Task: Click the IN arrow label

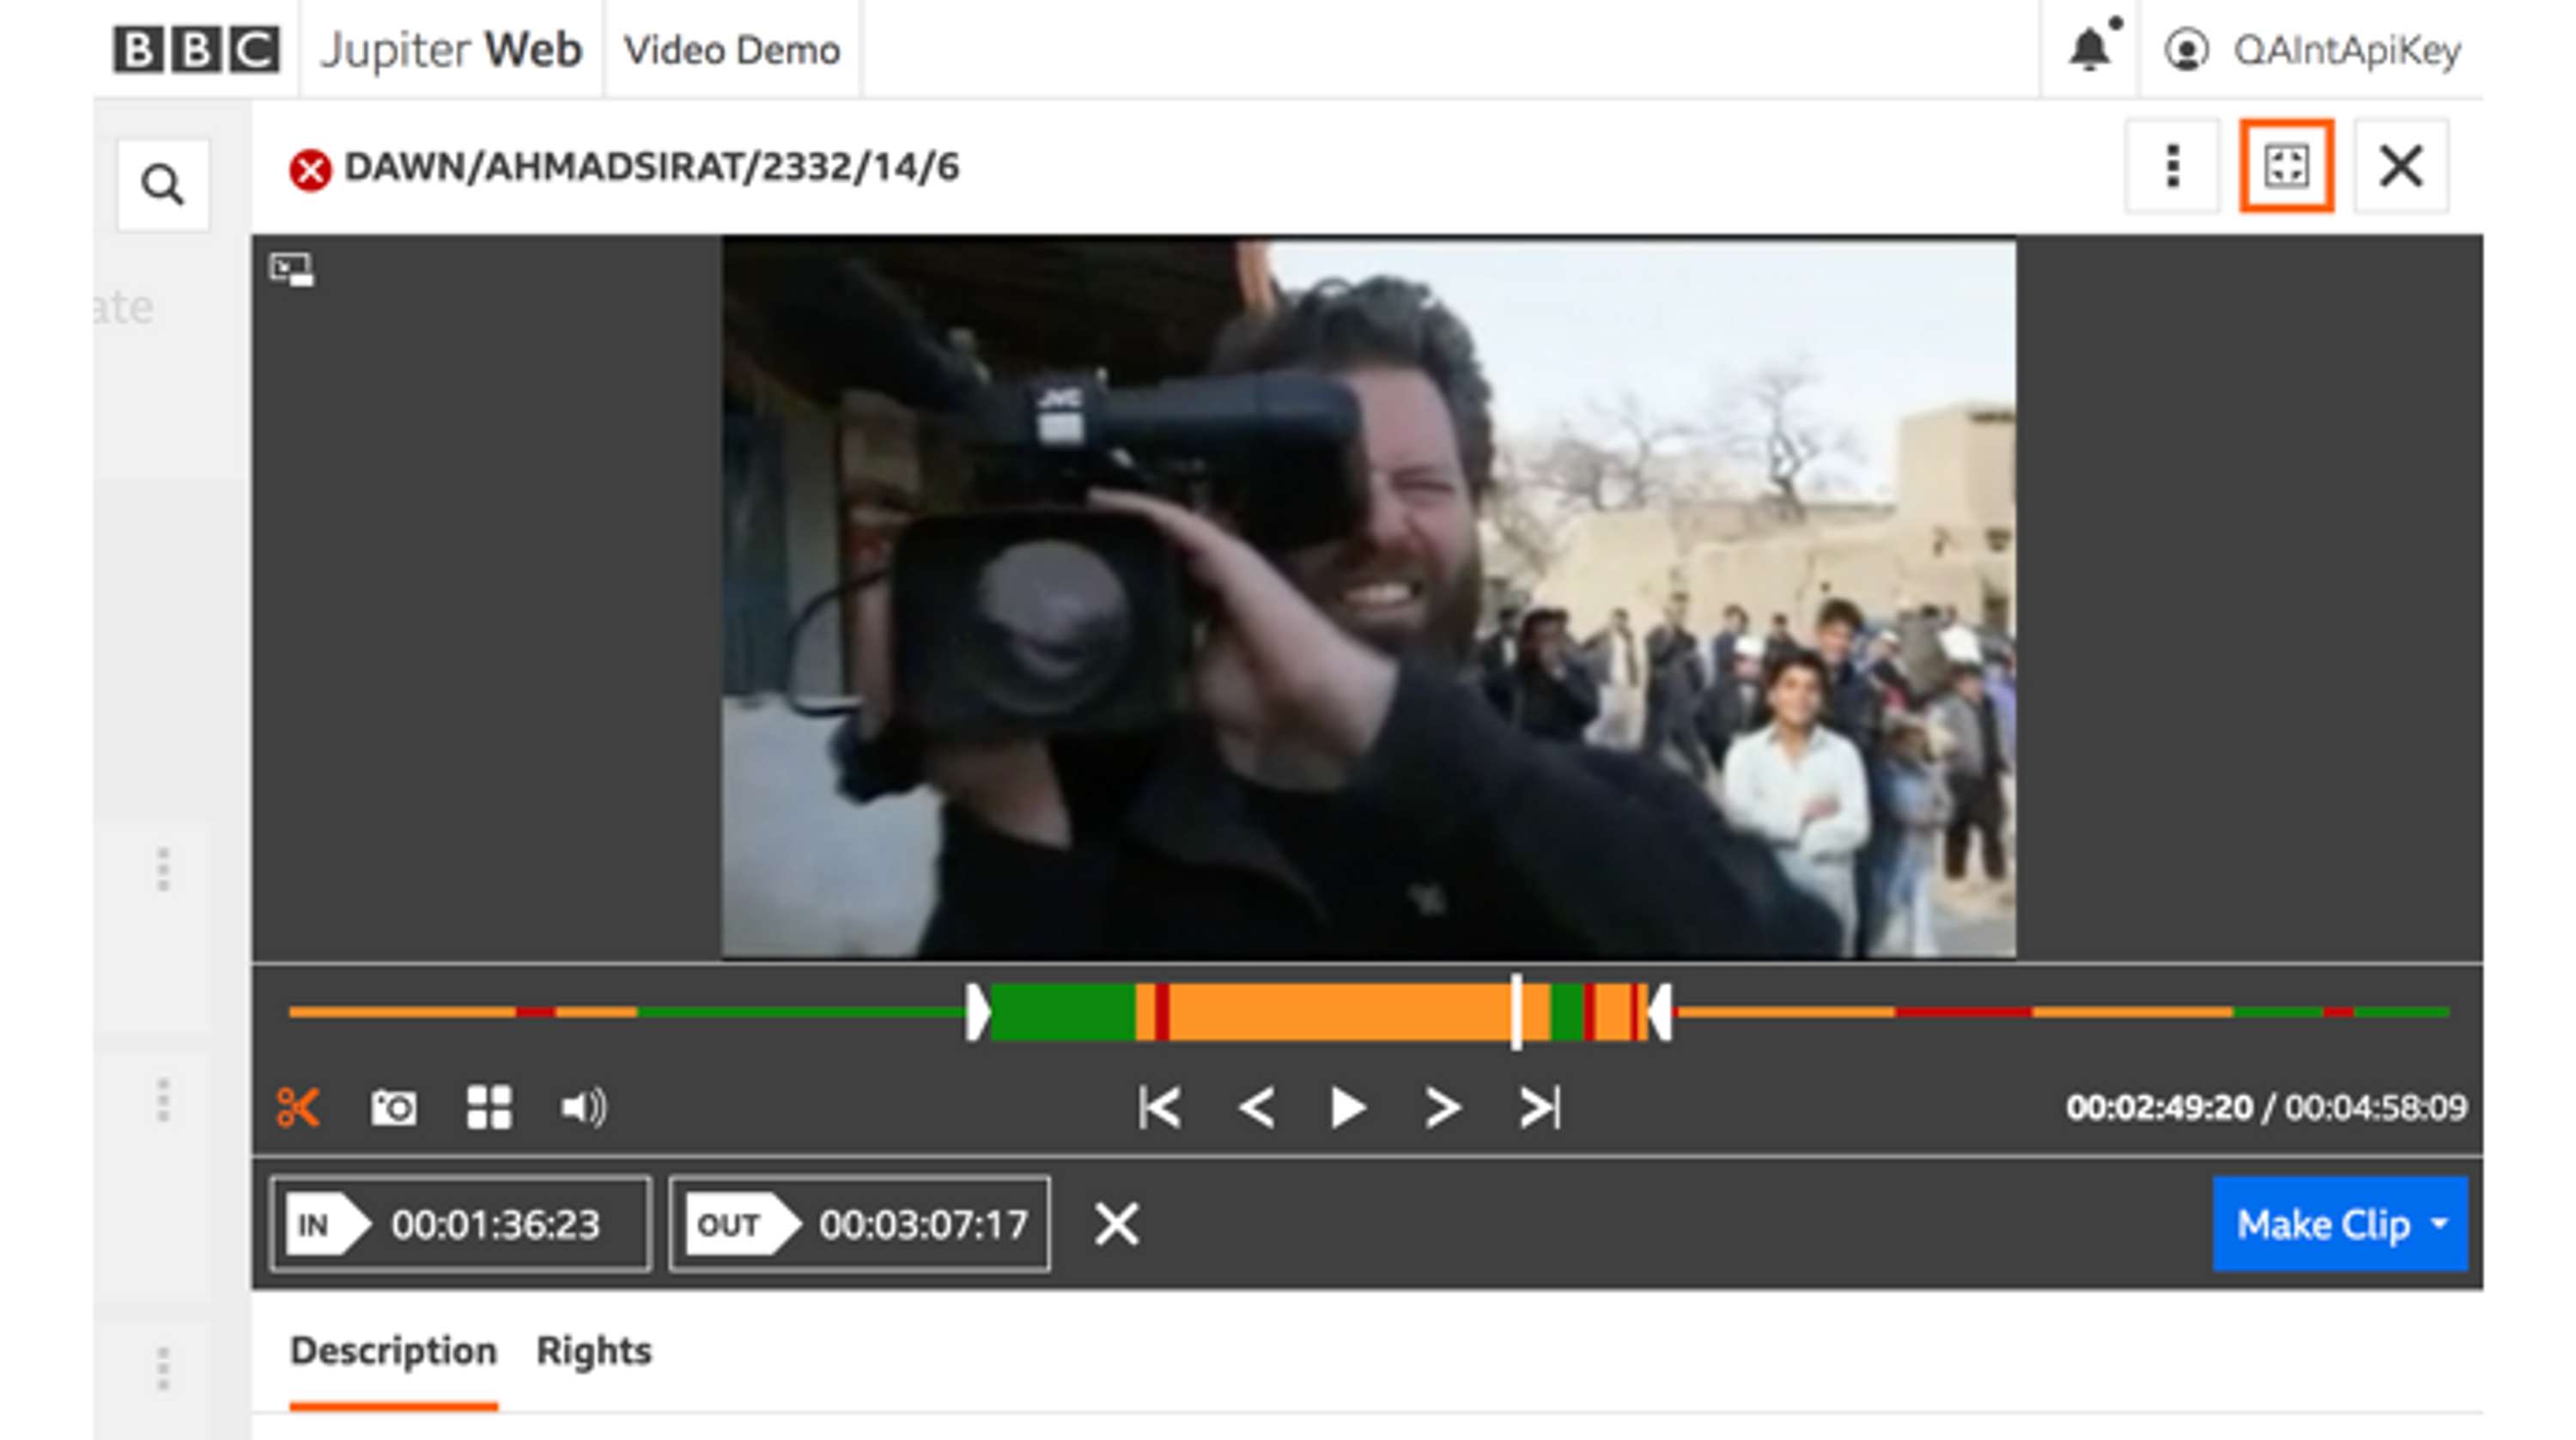Action: pos(328,1224)
